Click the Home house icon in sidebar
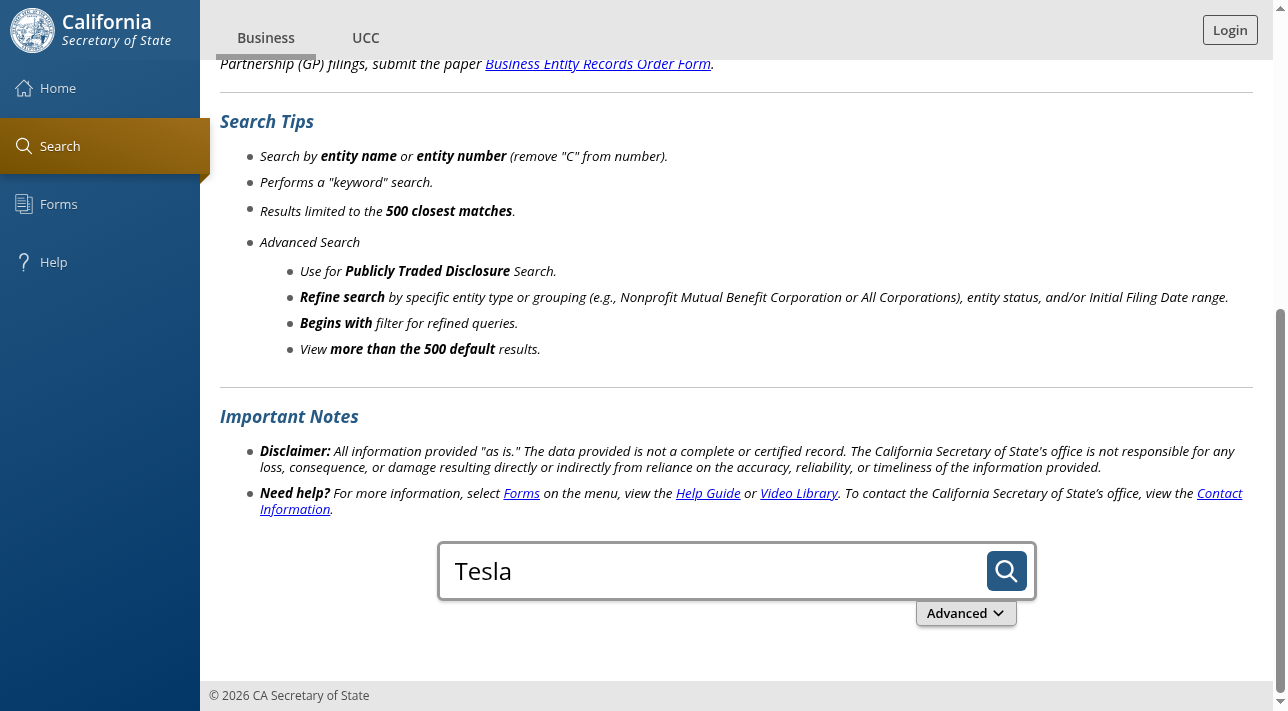 click(x=24, y=88)
